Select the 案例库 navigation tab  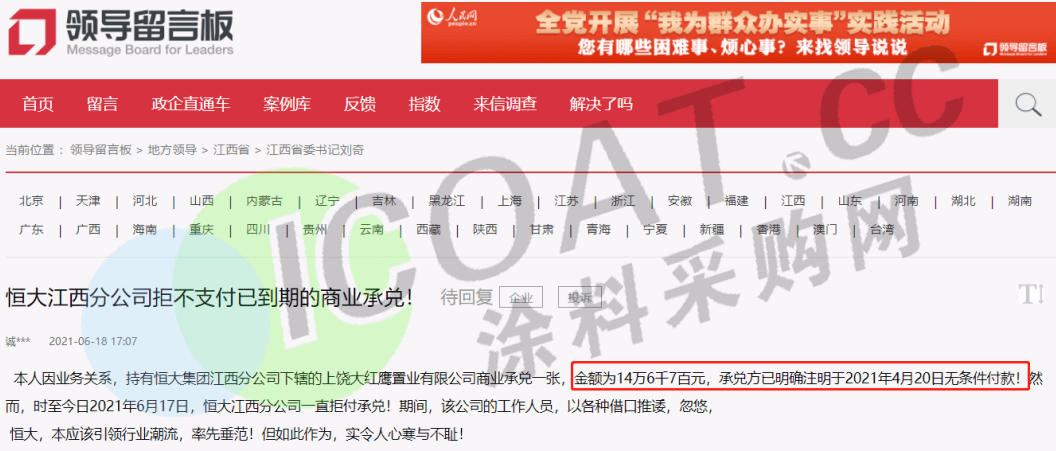[287, 104]
